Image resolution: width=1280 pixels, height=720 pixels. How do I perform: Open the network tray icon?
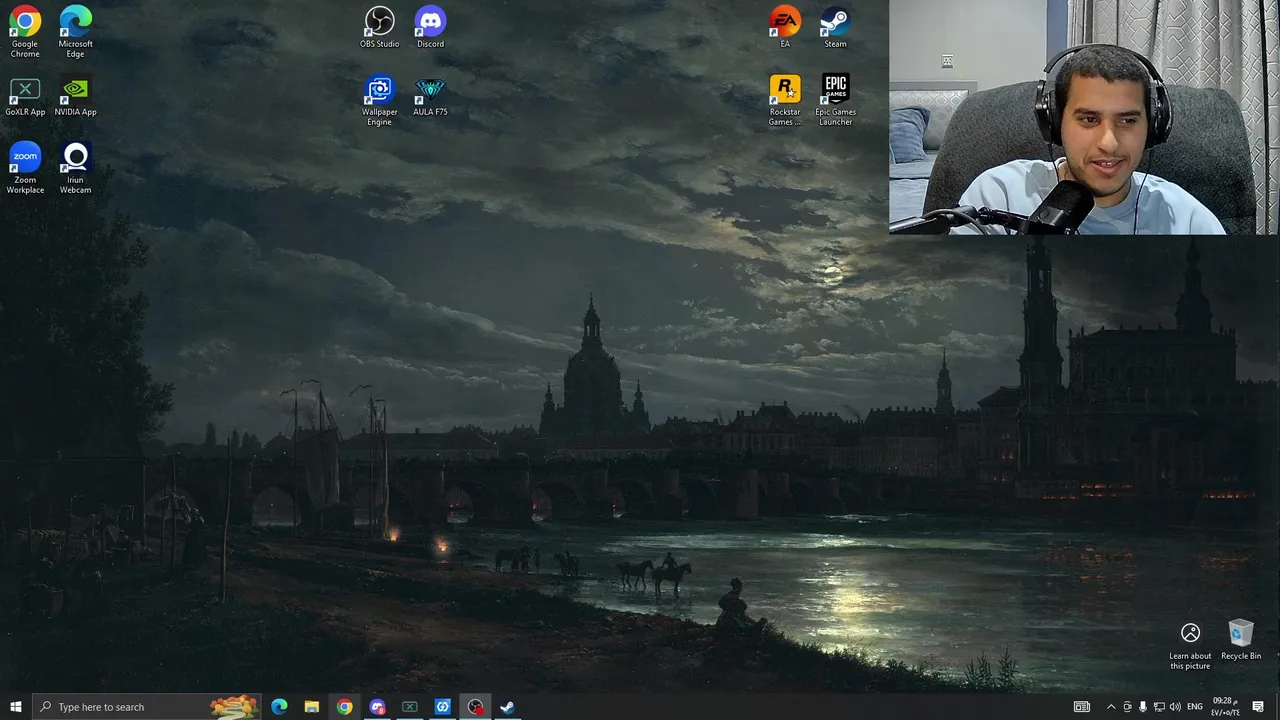pos(1159,707)
